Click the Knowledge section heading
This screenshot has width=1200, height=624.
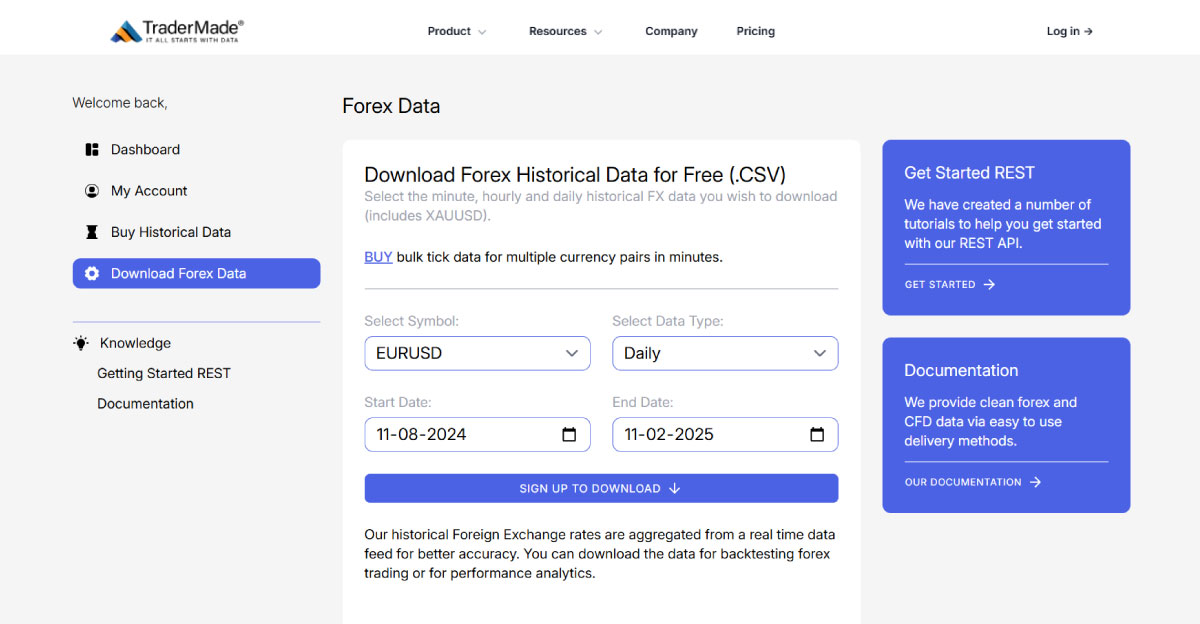point(135,343)
